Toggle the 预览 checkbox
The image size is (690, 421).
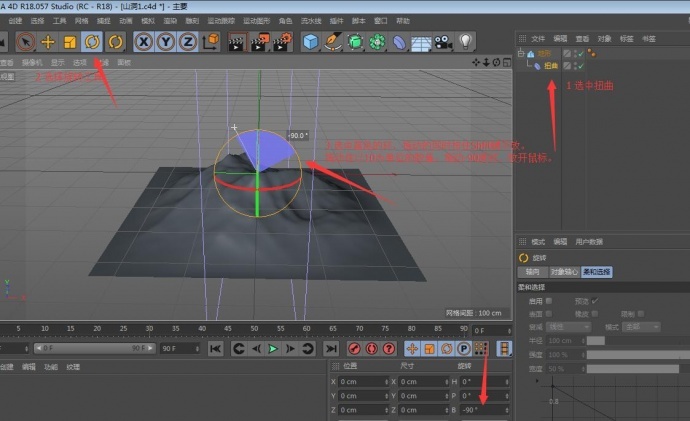pos(595,301)
